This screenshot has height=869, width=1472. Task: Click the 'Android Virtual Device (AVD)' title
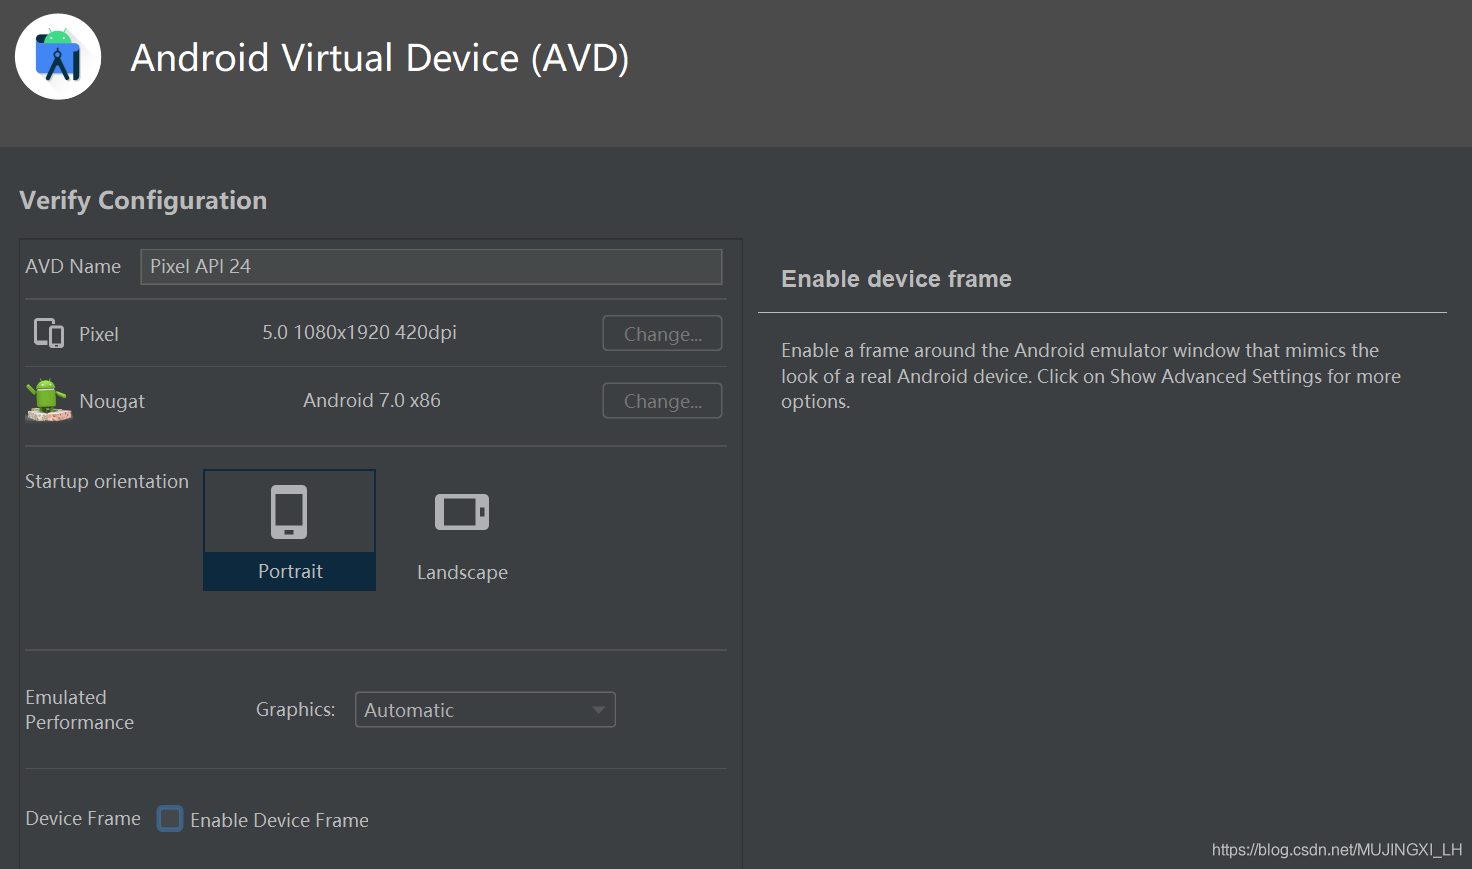[x=380, y=58]
